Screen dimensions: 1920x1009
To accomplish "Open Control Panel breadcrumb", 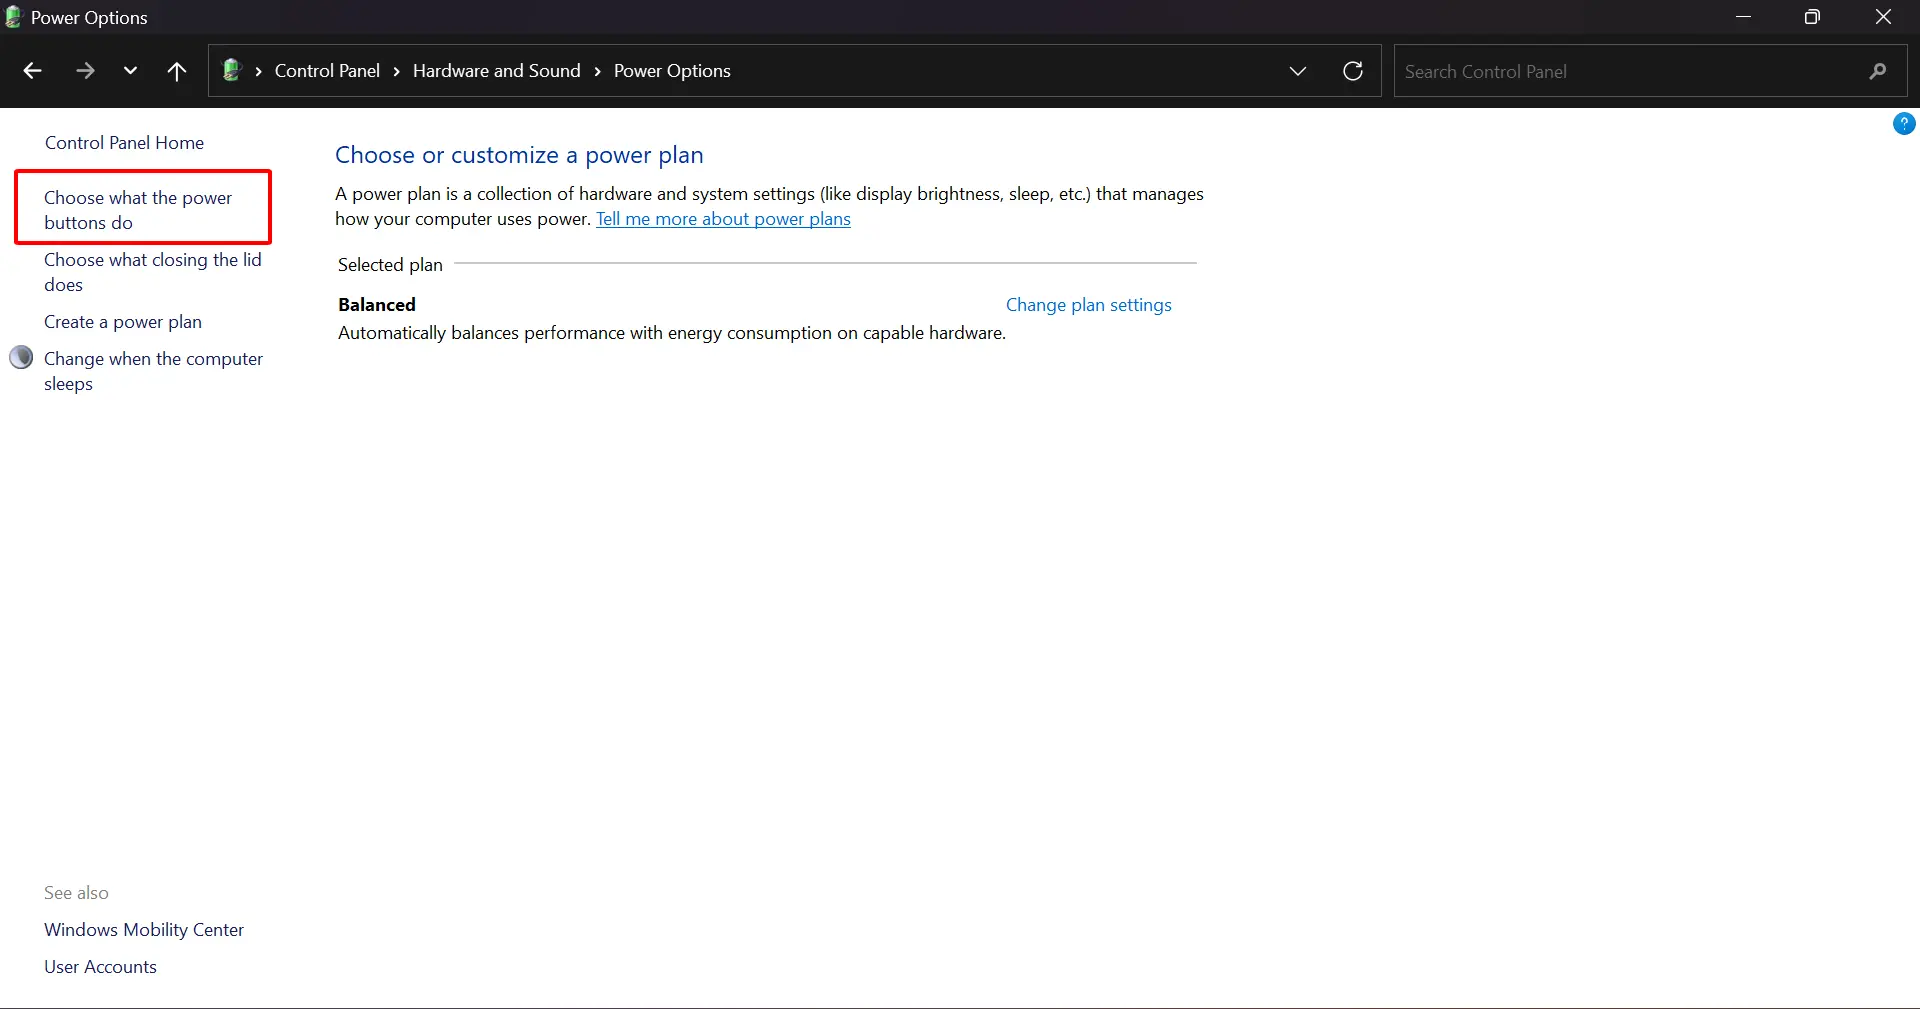I will 327,71.
